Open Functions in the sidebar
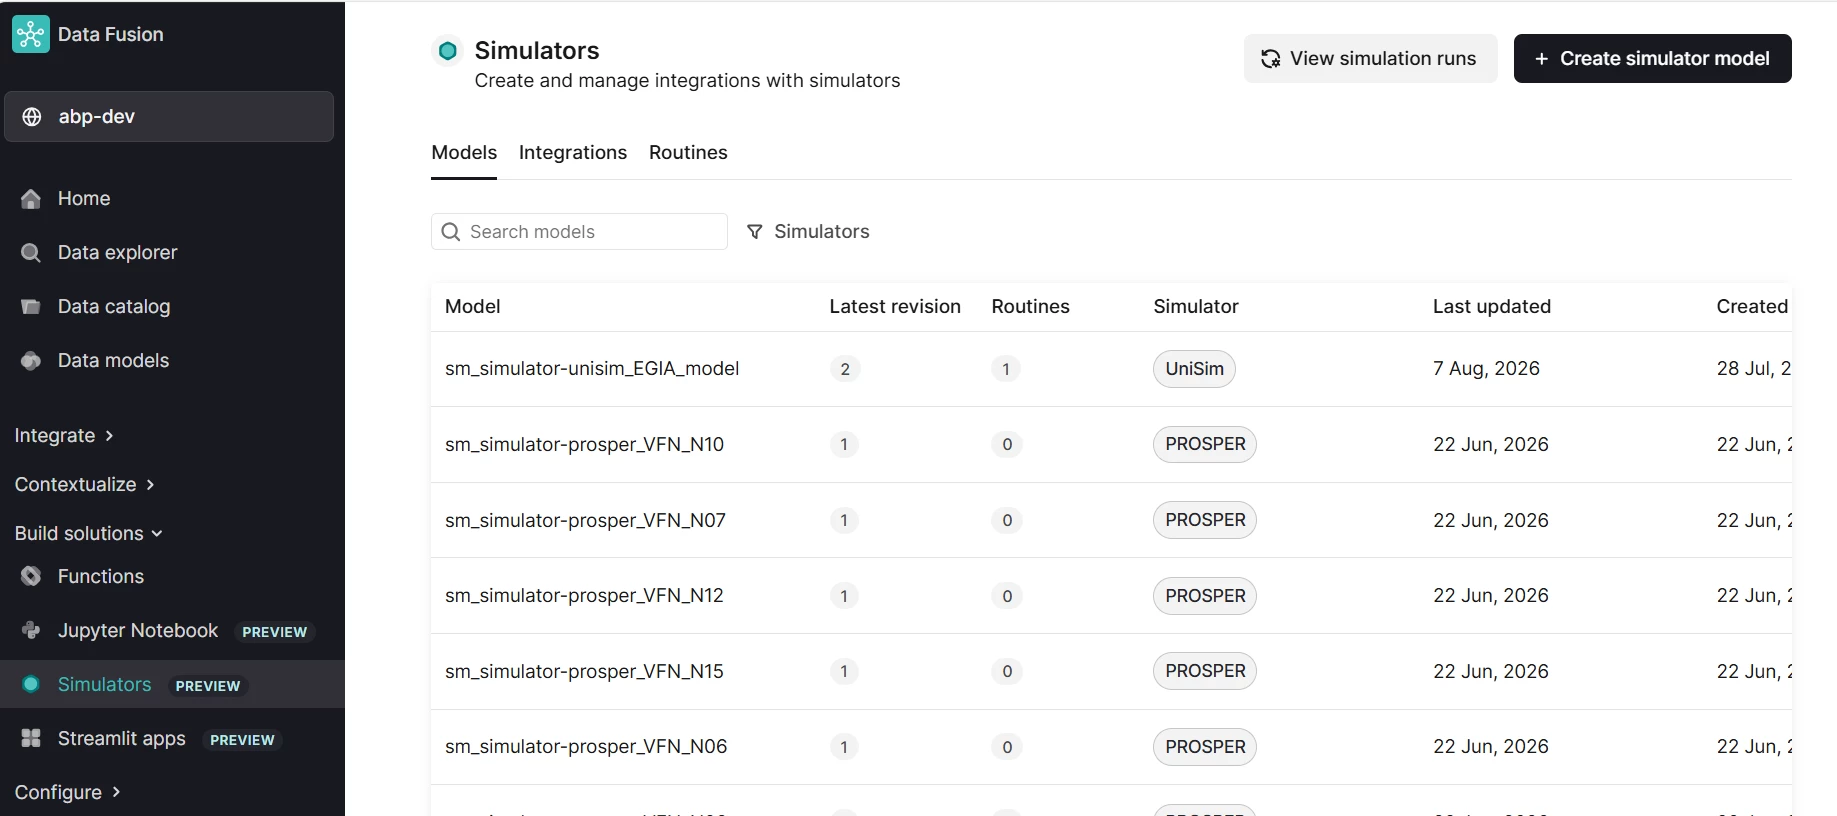This screenshot has width=1837, height=816. point(101,576)
